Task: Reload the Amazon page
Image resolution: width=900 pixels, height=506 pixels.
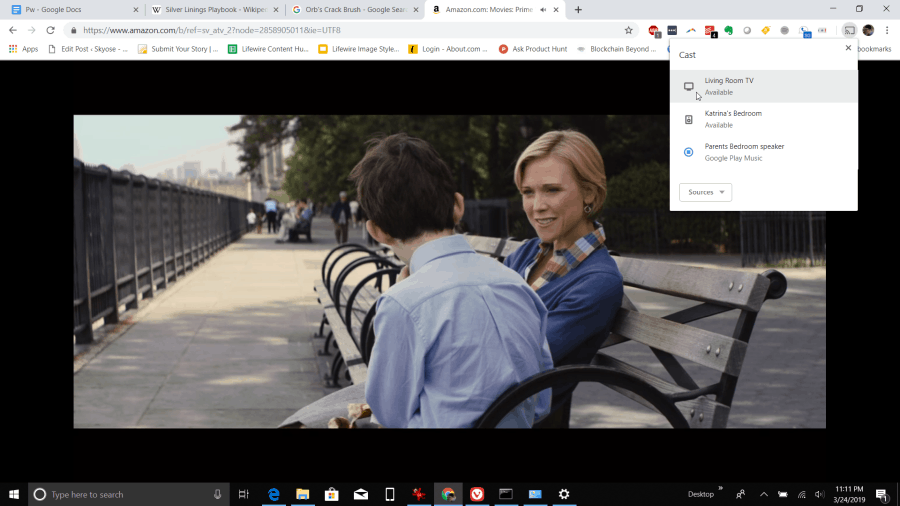Action: 51,30
